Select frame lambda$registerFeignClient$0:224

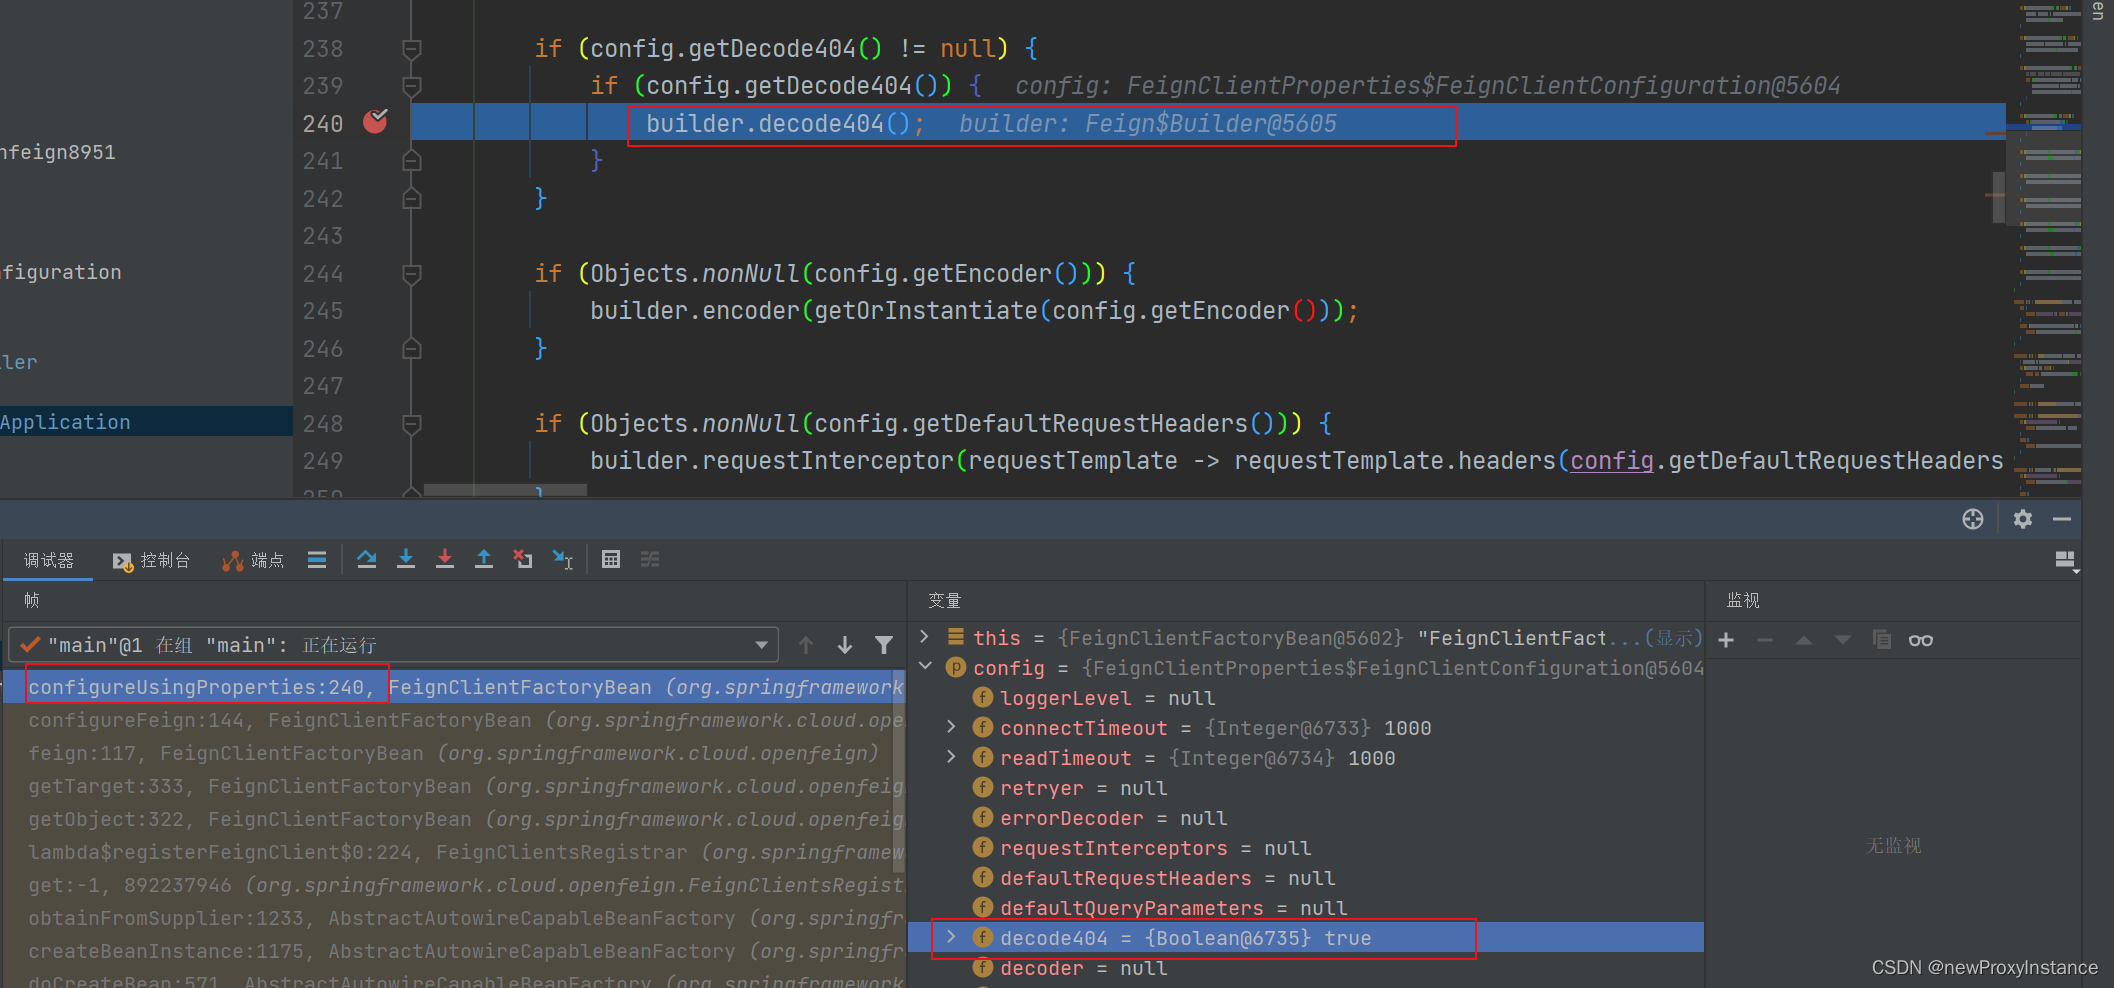(x=455, y=852)
